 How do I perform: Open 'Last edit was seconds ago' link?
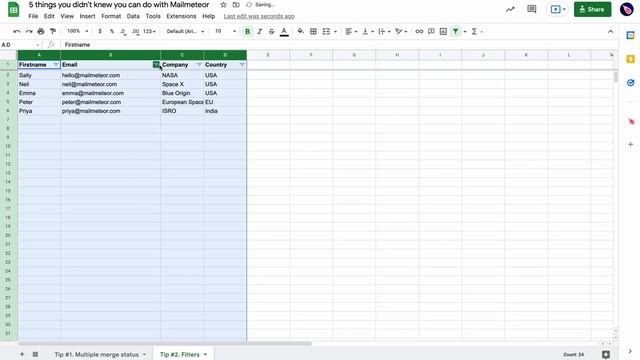[x=259, y=16]
